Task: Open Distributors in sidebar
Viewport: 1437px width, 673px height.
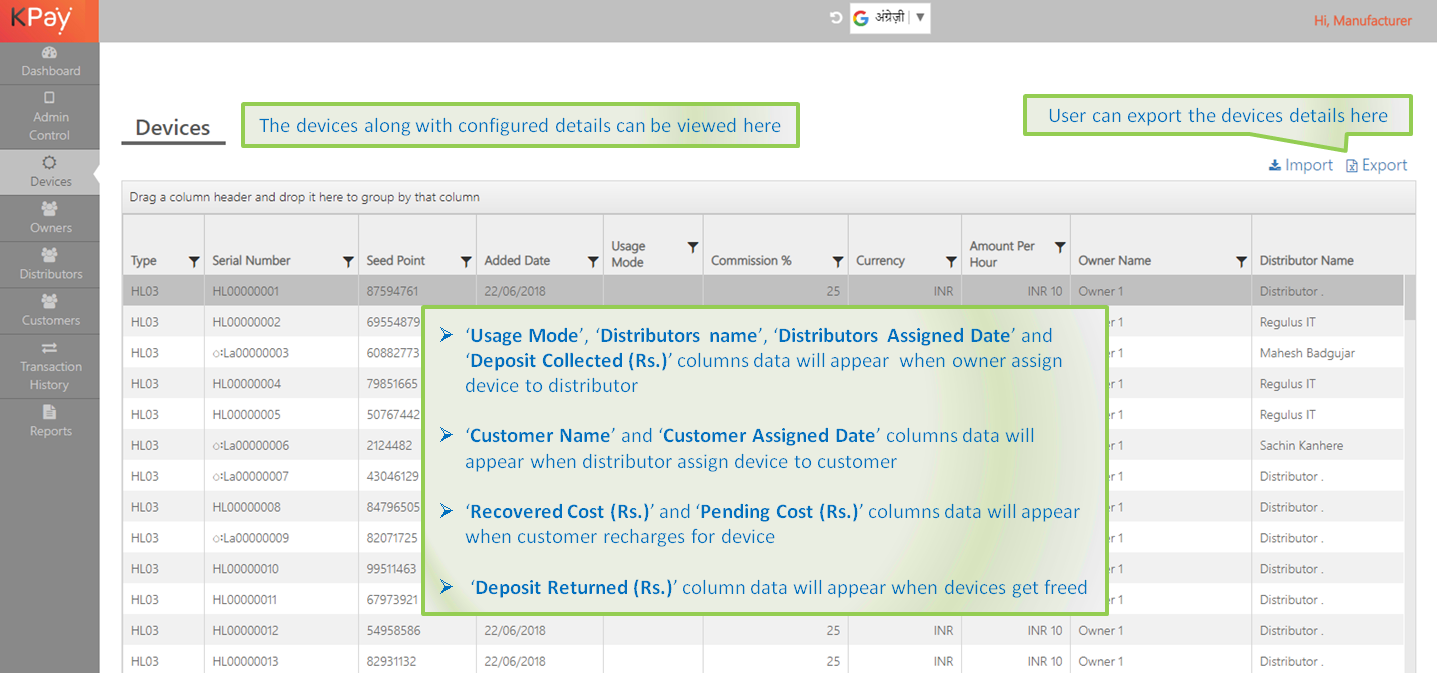Action: click(50, 264)
